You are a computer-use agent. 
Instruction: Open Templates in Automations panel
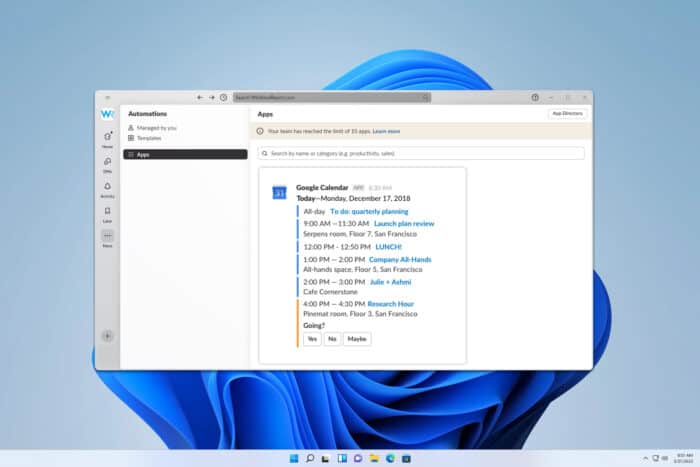(x=149, y=138)
